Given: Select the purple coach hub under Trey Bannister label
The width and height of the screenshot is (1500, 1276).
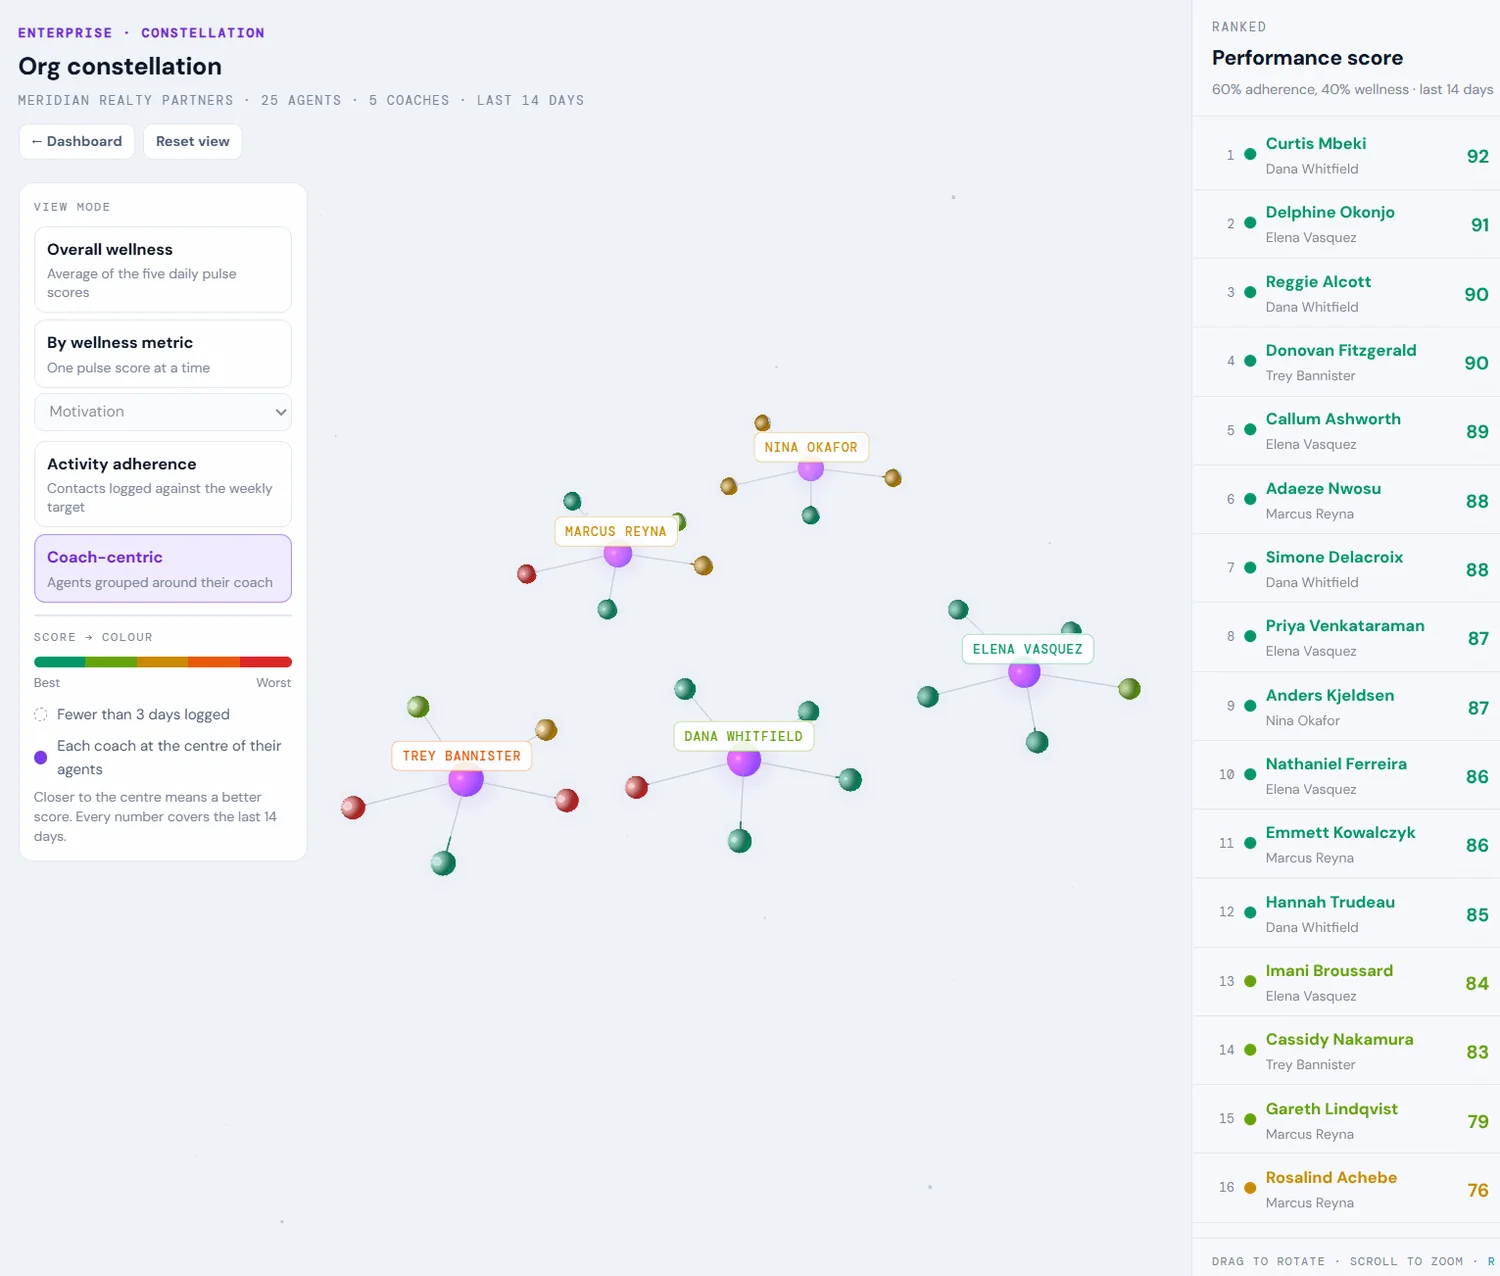Looking at the screenshot, I should 466,780.
